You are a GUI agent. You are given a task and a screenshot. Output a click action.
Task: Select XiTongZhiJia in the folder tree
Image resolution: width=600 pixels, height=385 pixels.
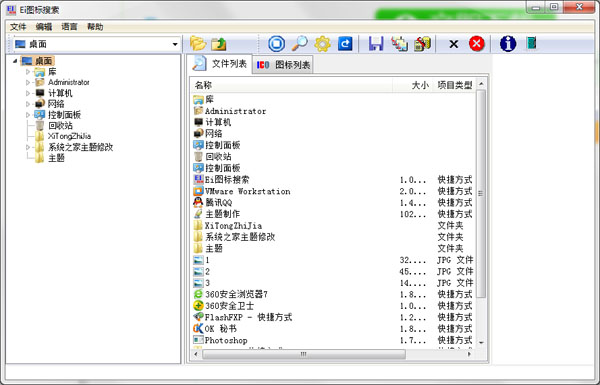tap(69, 136)
